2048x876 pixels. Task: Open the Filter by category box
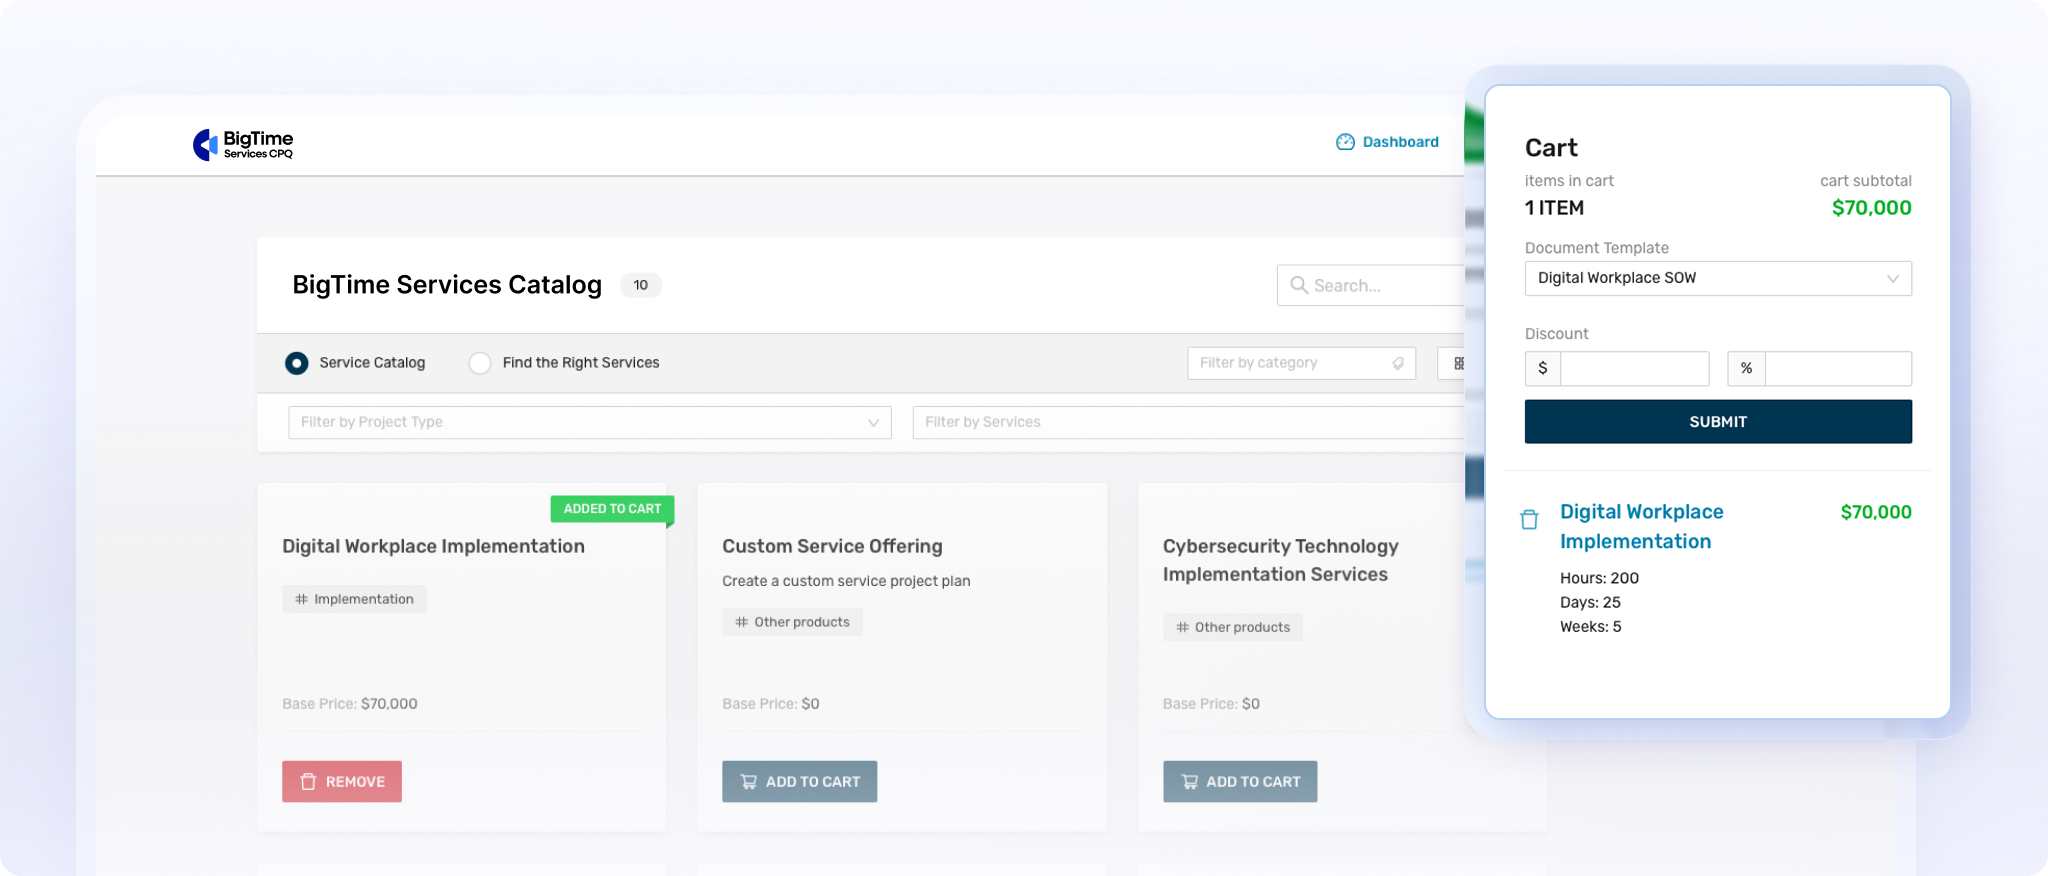tap(1301, 363)
